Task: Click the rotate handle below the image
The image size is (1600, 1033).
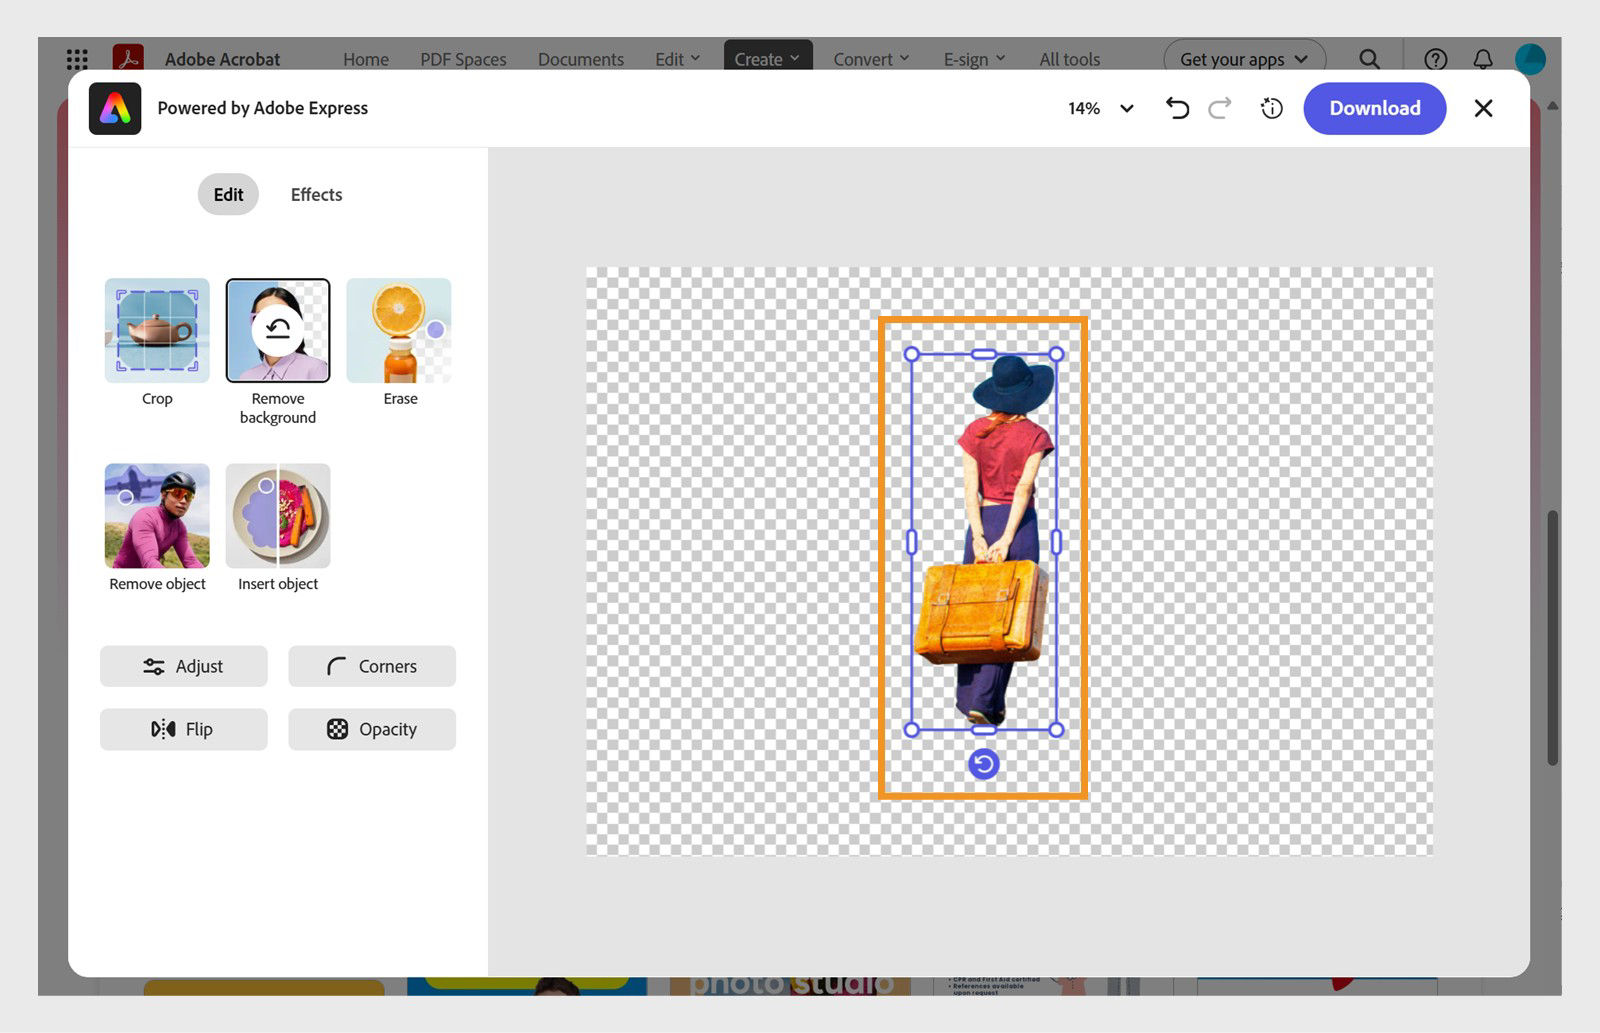Action: pyautogui.click(x=983, y=763)
